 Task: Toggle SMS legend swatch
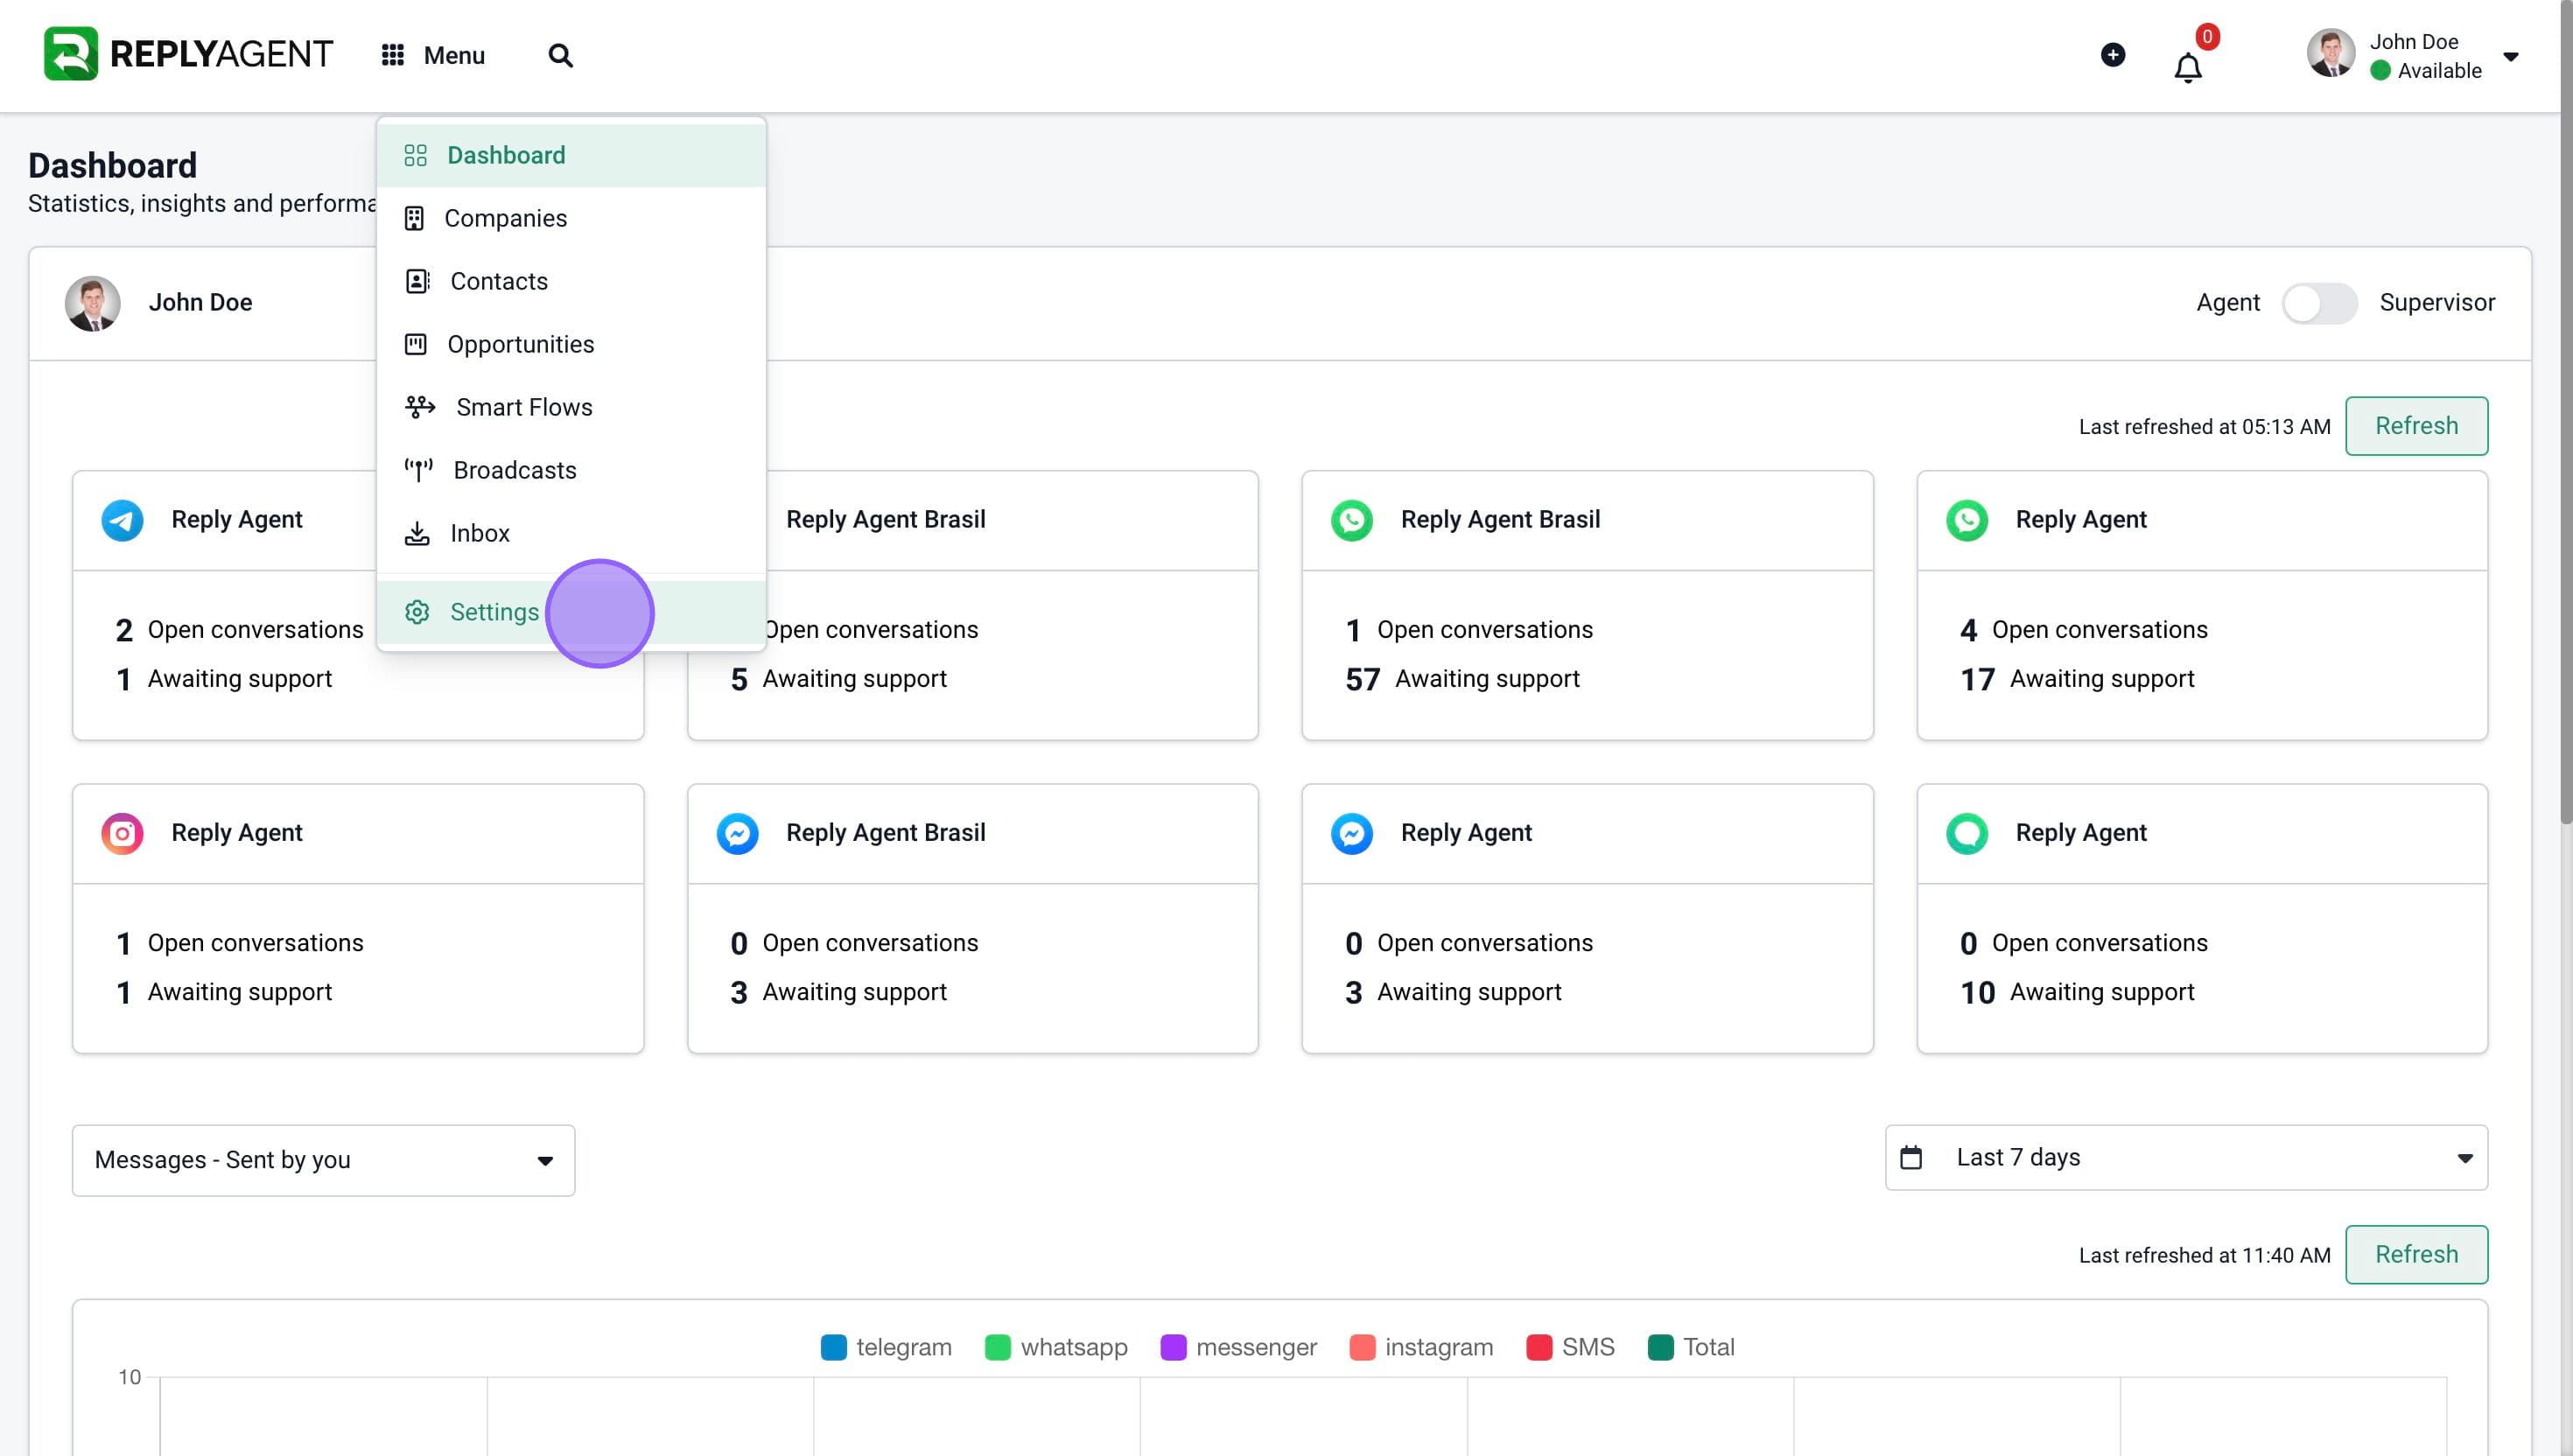[x=1539, y=1347]
